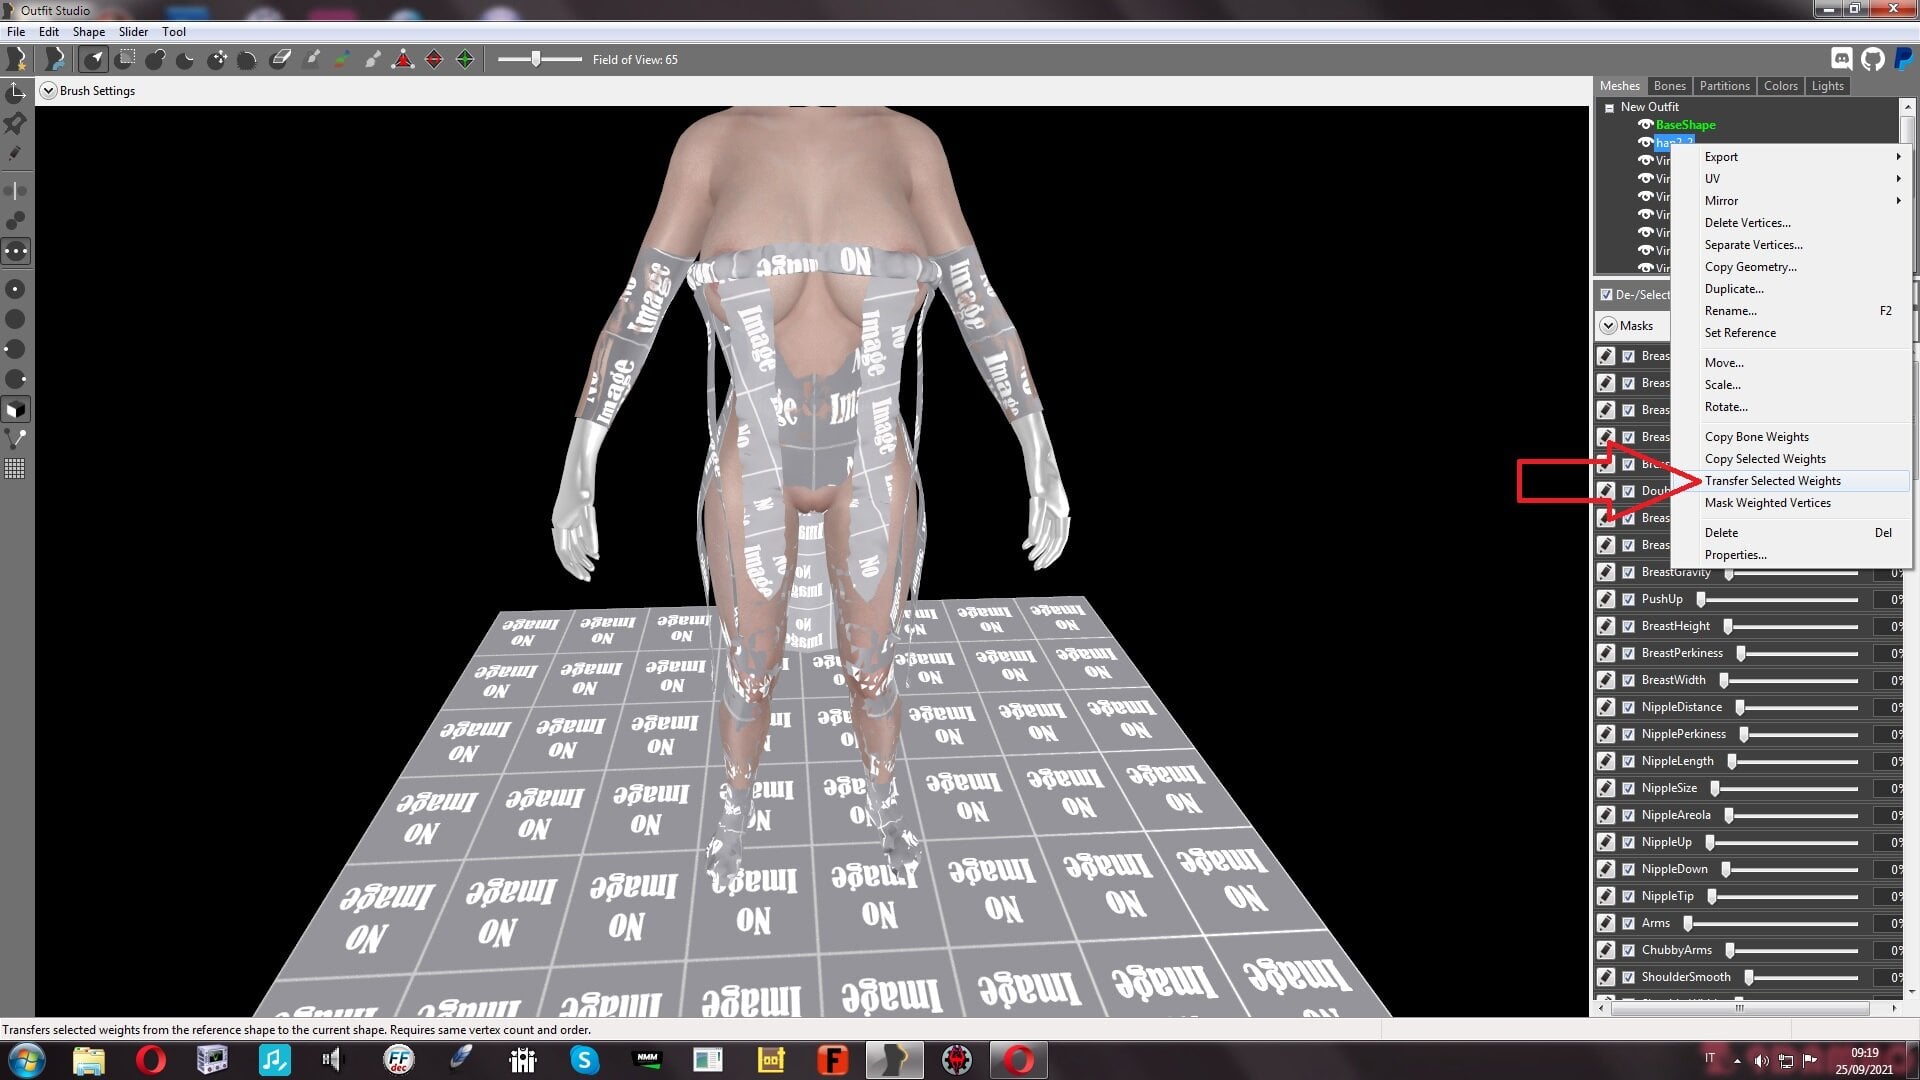Uncheck the ChubbyArms slider checkbox

click(1629, 950)
